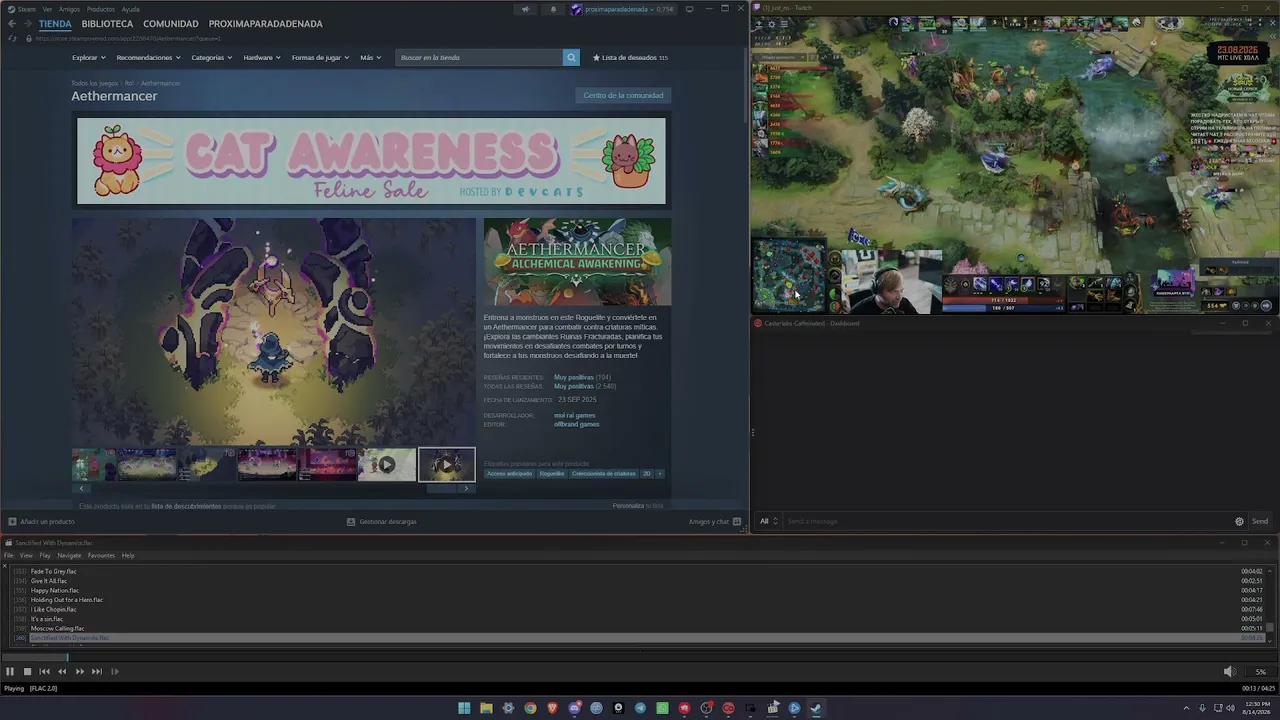Switch to Steam from the taskbar

click(816, 708)
